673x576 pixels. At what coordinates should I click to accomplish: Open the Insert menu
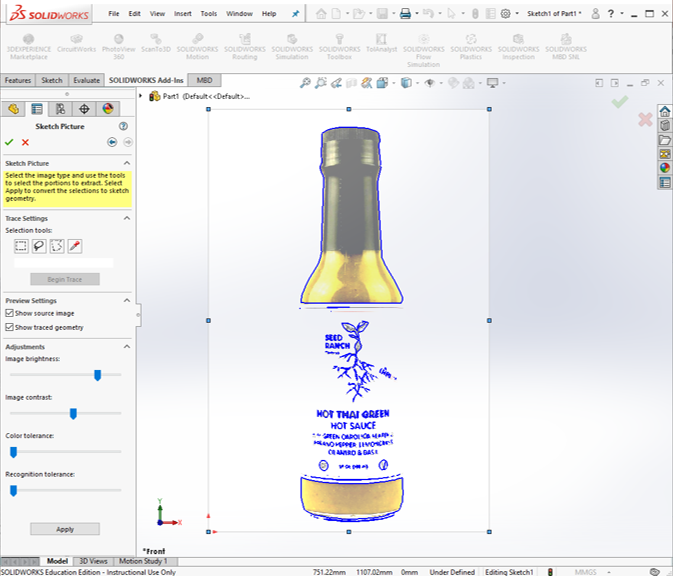183,14
